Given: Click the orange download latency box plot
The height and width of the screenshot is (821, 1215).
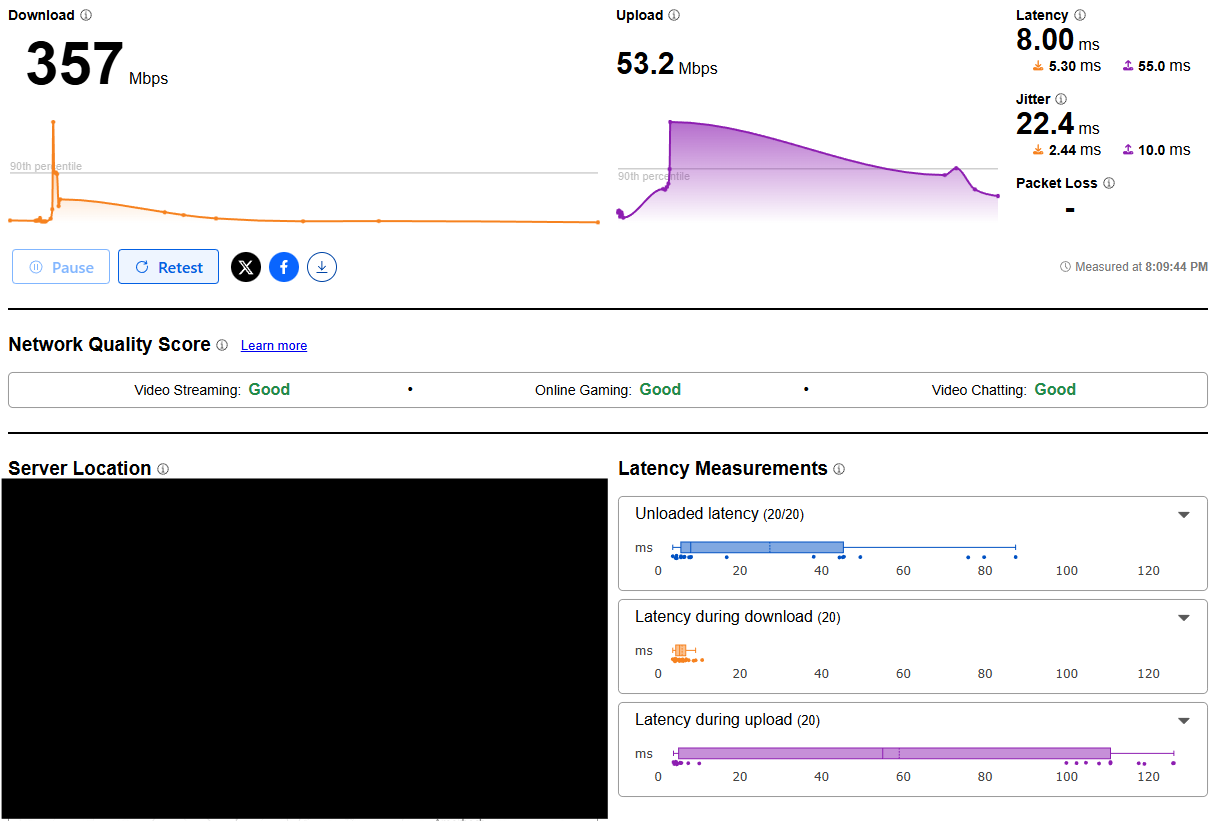Looking at the screenshot, I should point(682,650).
